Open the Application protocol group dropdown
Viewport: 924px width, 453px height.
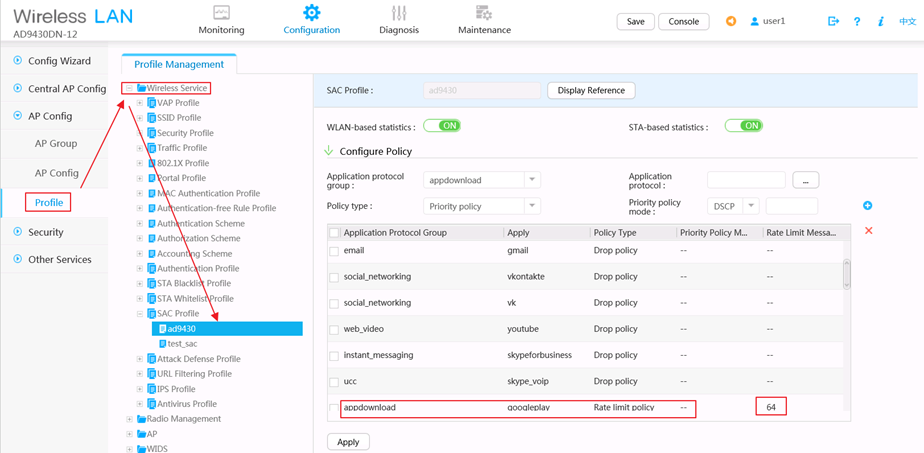tap(532, 180)
